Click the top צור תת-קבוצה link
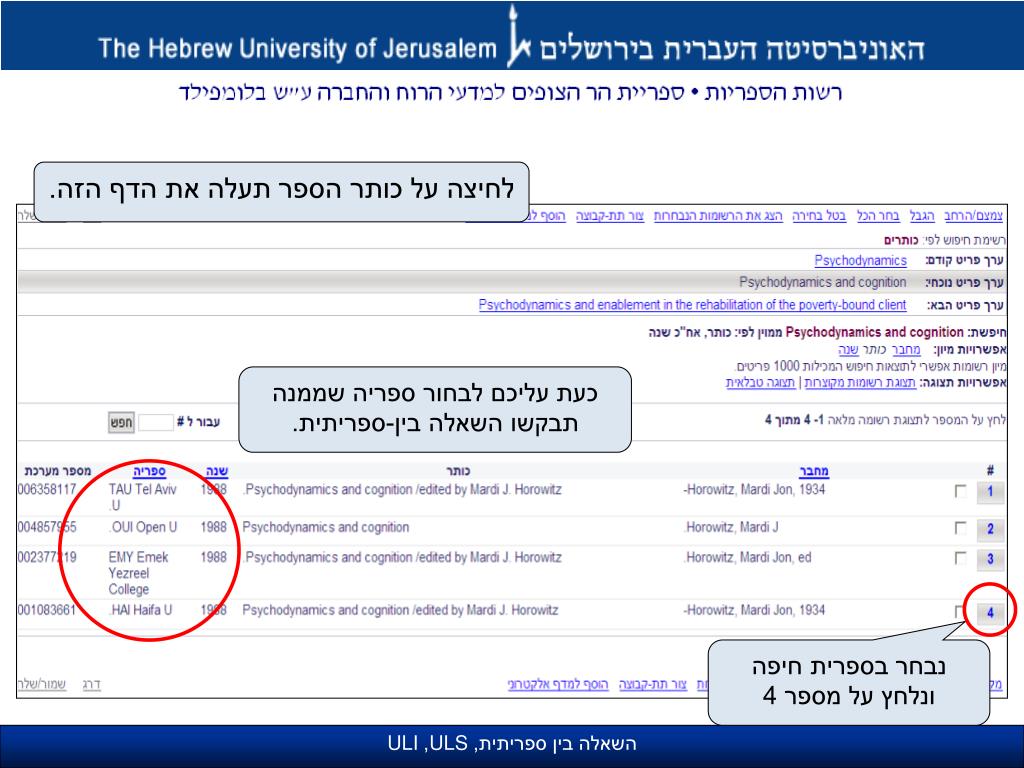This screenshot has height=768, width=1024. coord(609,216)
